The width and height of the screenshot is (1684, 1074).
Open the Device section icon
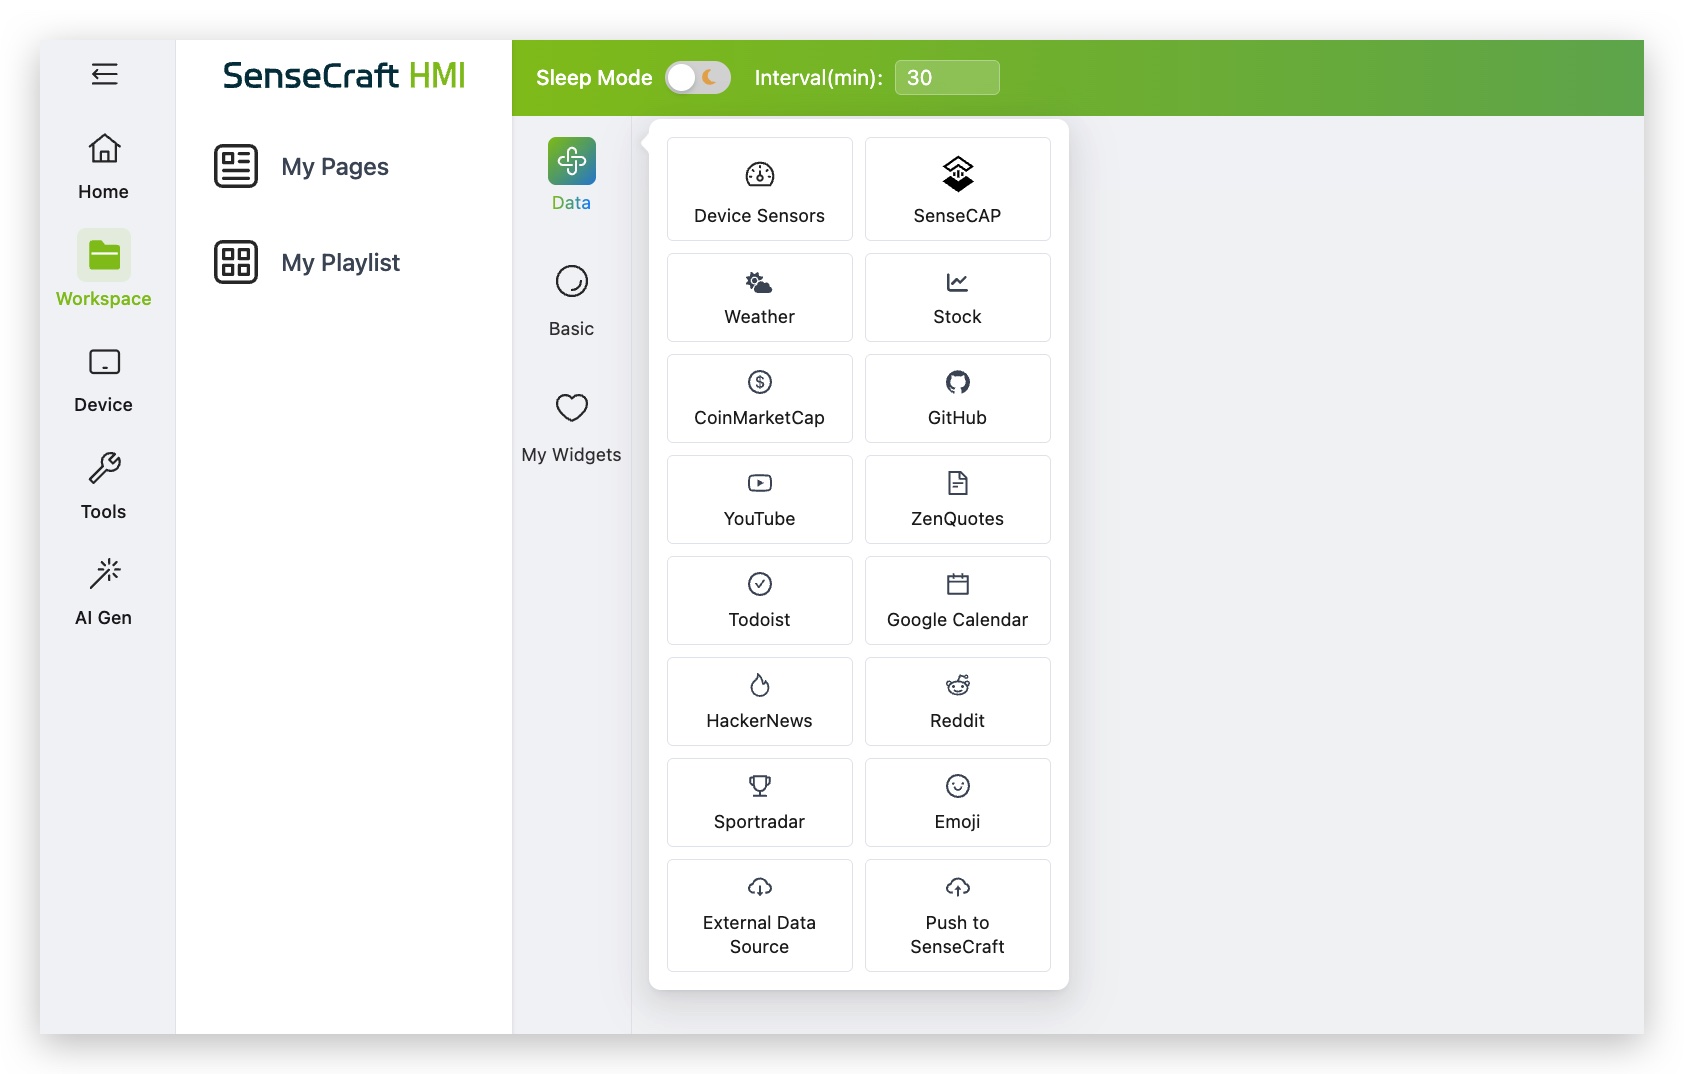[x=104, y=362]
